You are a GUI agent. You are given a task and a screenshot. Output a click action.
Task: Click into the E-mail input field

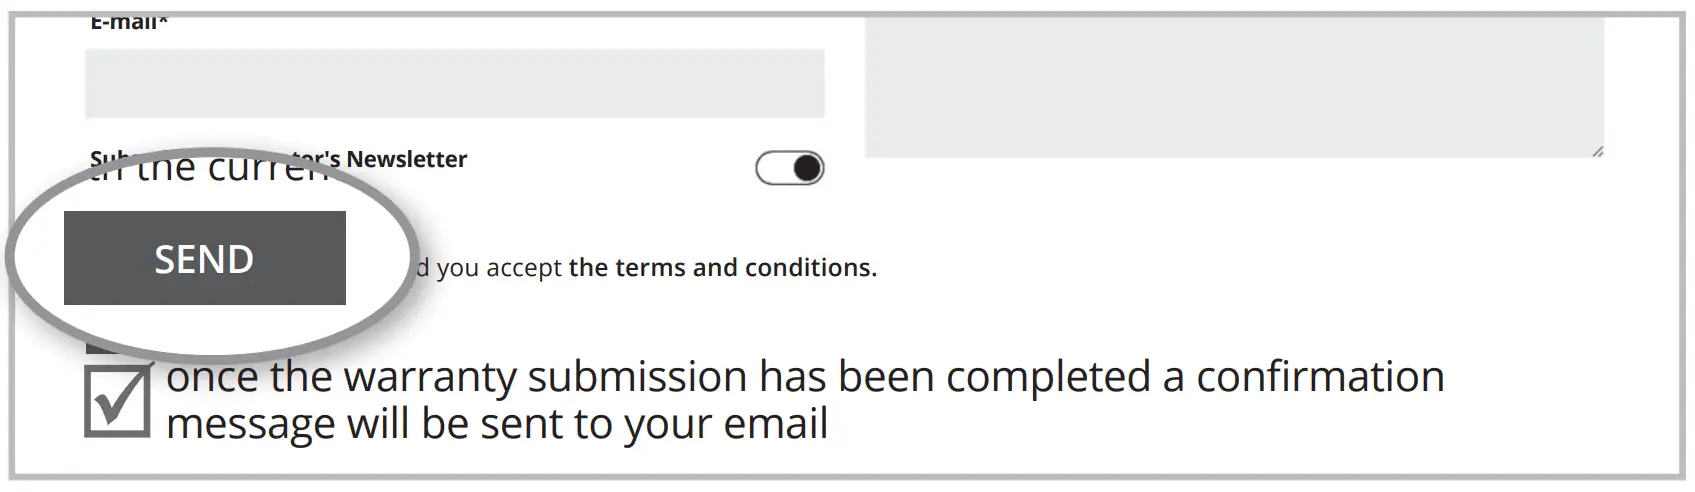pos(454,84)
